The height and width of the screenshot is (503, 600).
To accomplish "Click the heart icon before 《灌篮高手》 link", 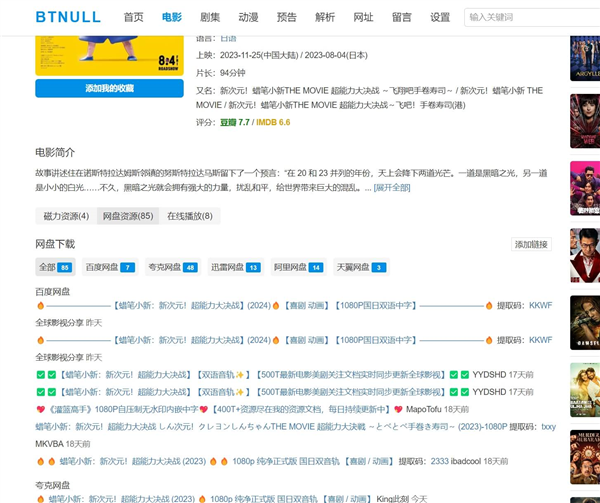I will click(41, 409).
